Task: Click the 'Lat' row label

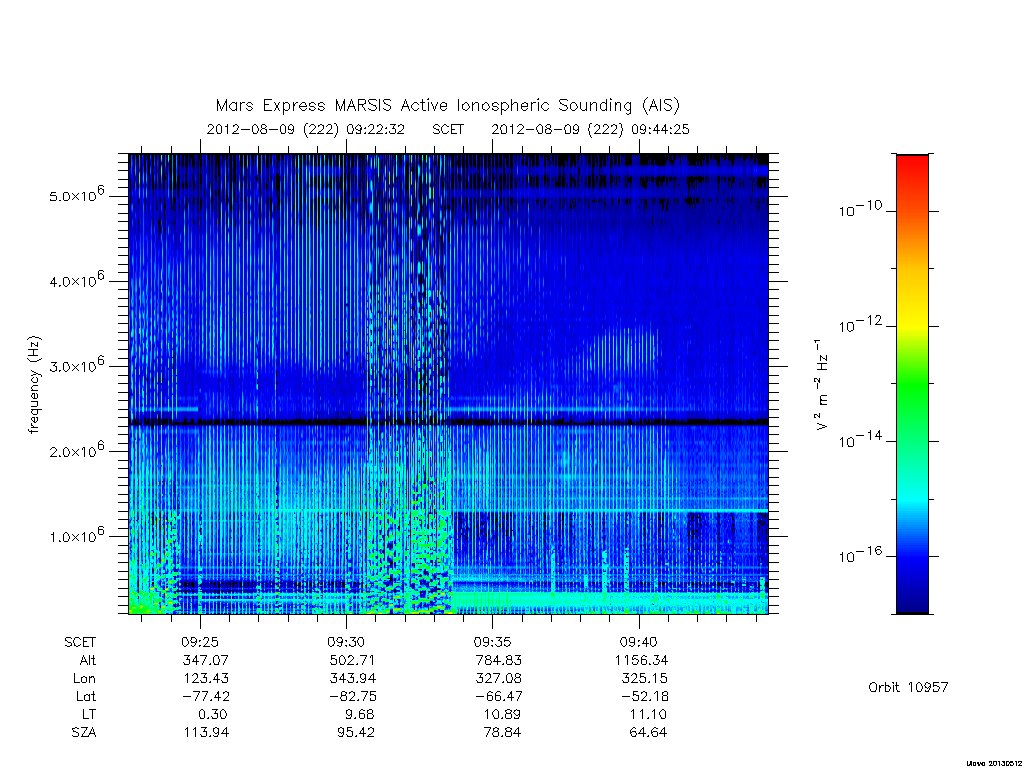Action: 86,696
